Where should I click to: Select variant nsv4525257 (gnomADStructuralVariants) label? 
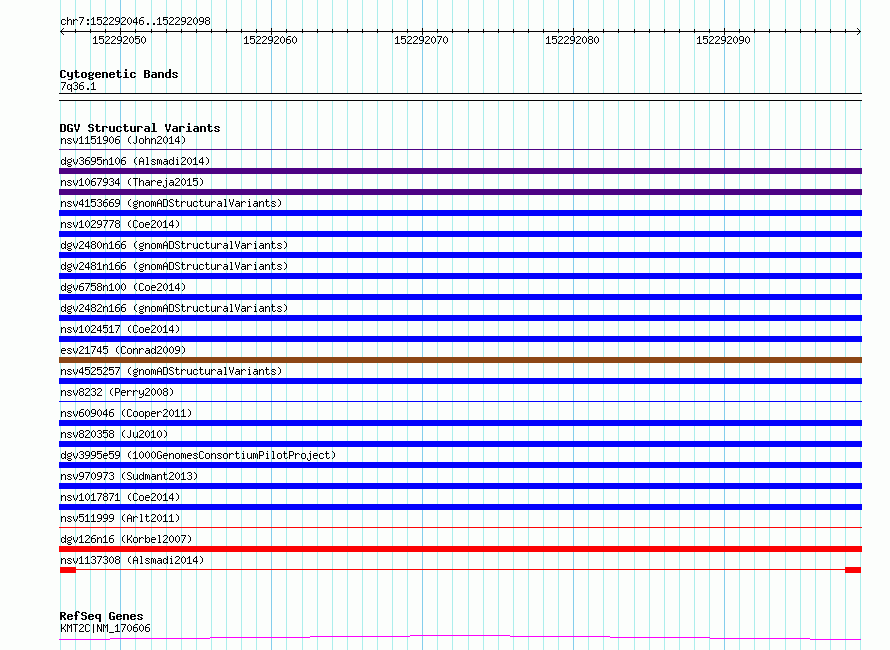(x=171, y=371)
